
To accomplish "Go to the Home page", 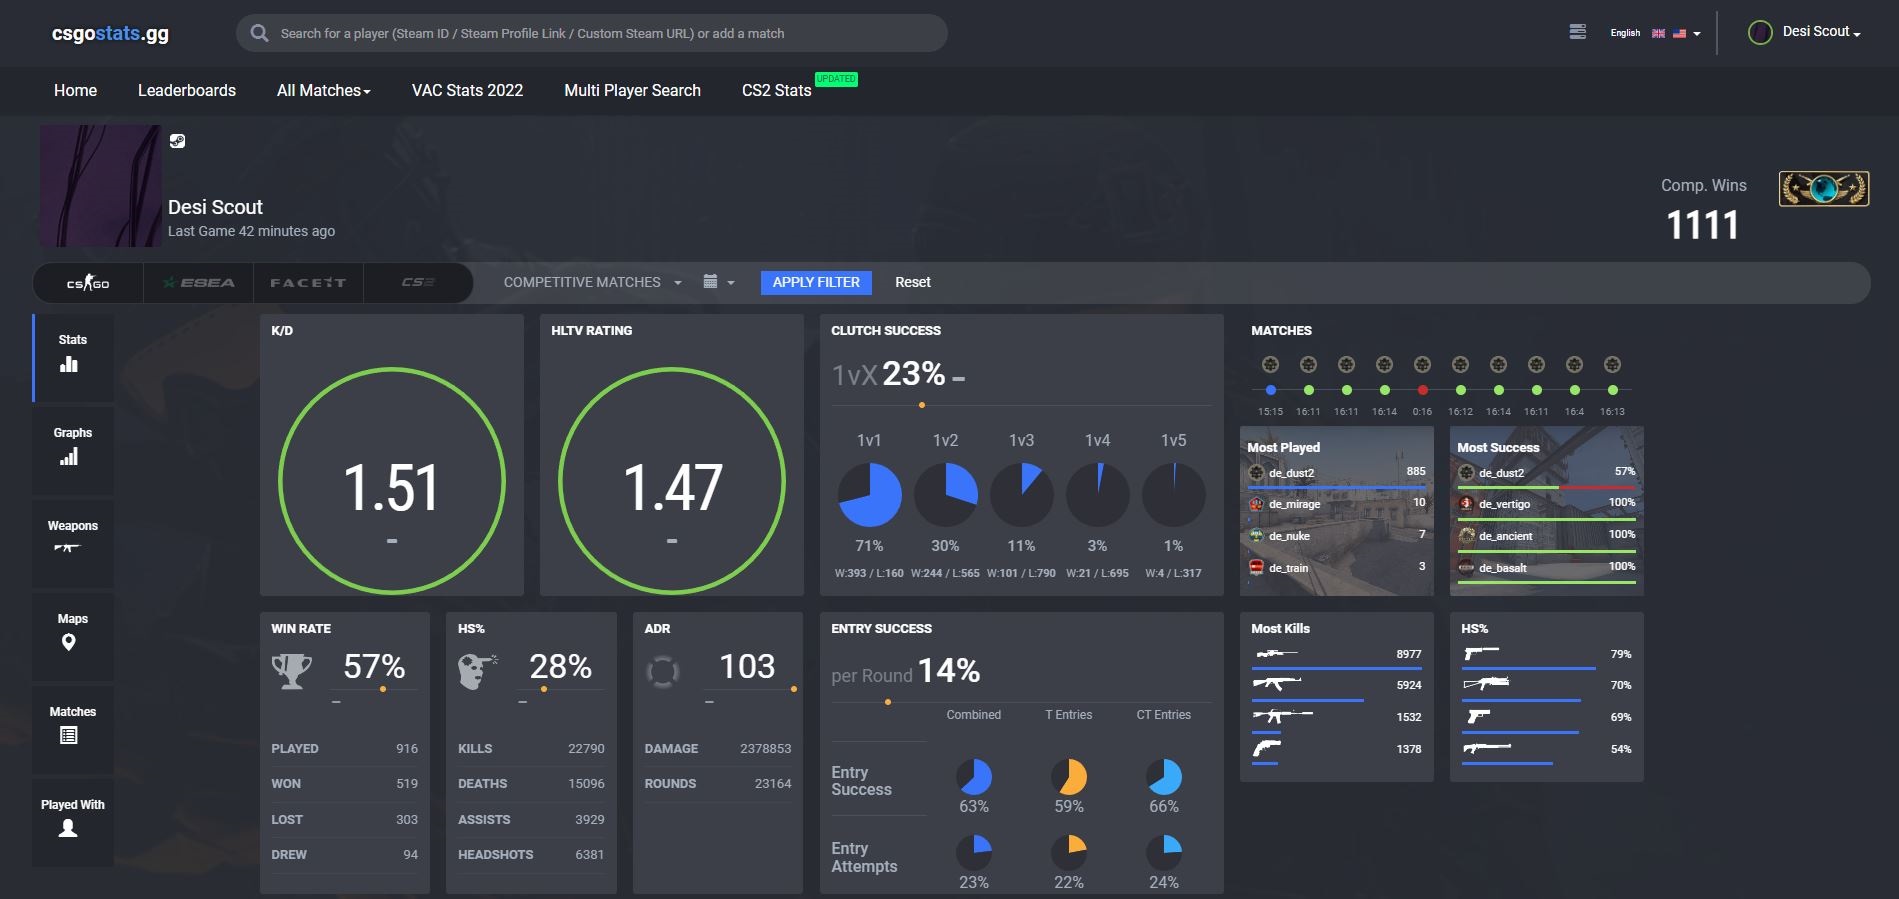I will coord(75,90).
